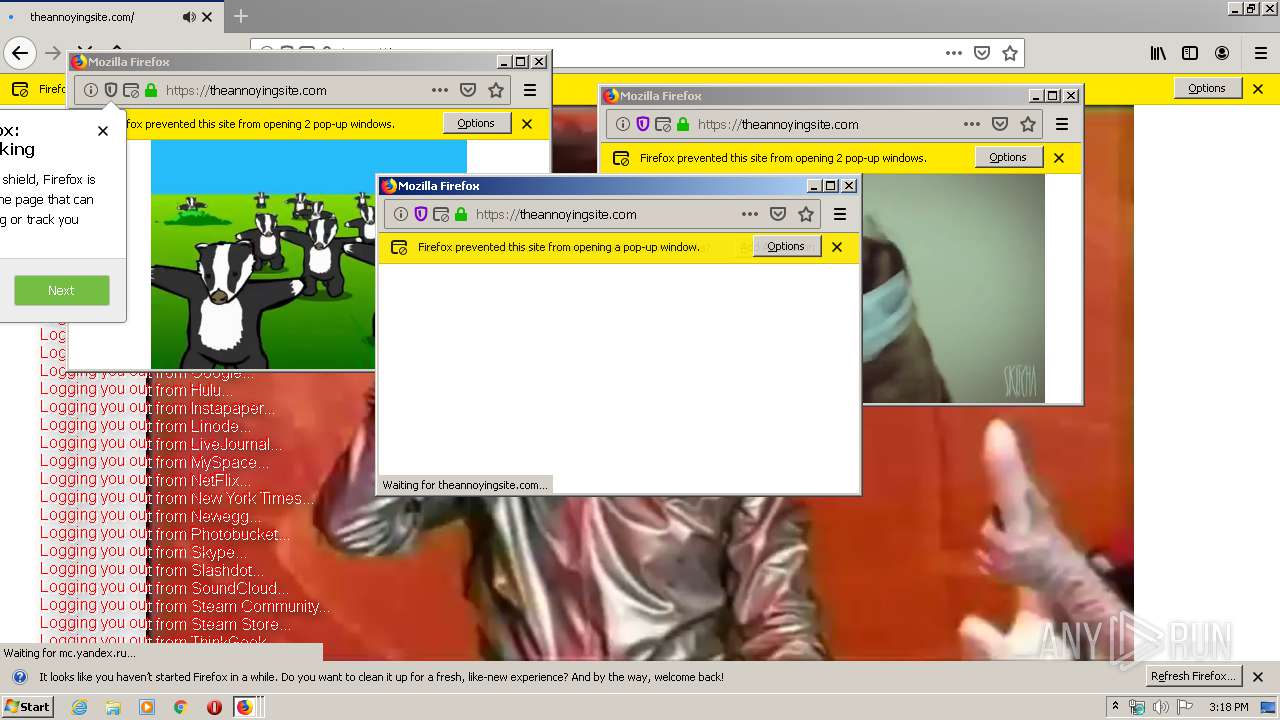
Task: Open Google Chrome from the taskbar
Action: tap(180, 707)
